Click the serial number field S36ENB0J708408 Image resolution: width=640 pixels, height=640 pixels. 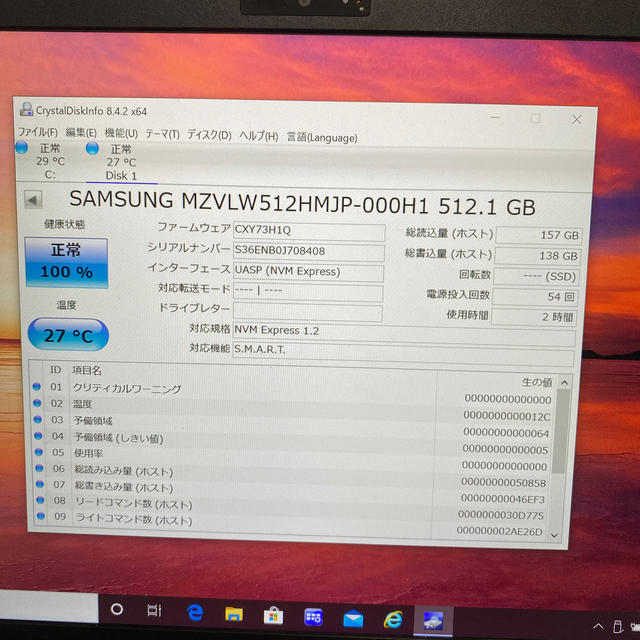[309, 252]
